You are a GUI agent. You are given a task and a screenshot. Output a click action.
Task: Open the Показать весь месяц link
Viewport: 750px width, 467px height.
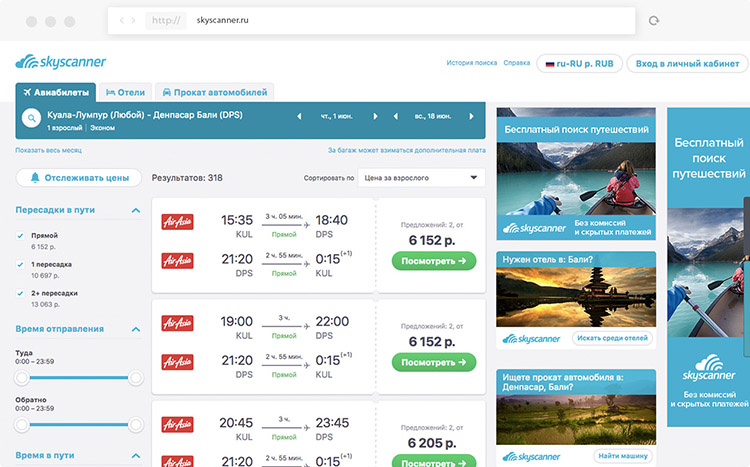(48, 150)
